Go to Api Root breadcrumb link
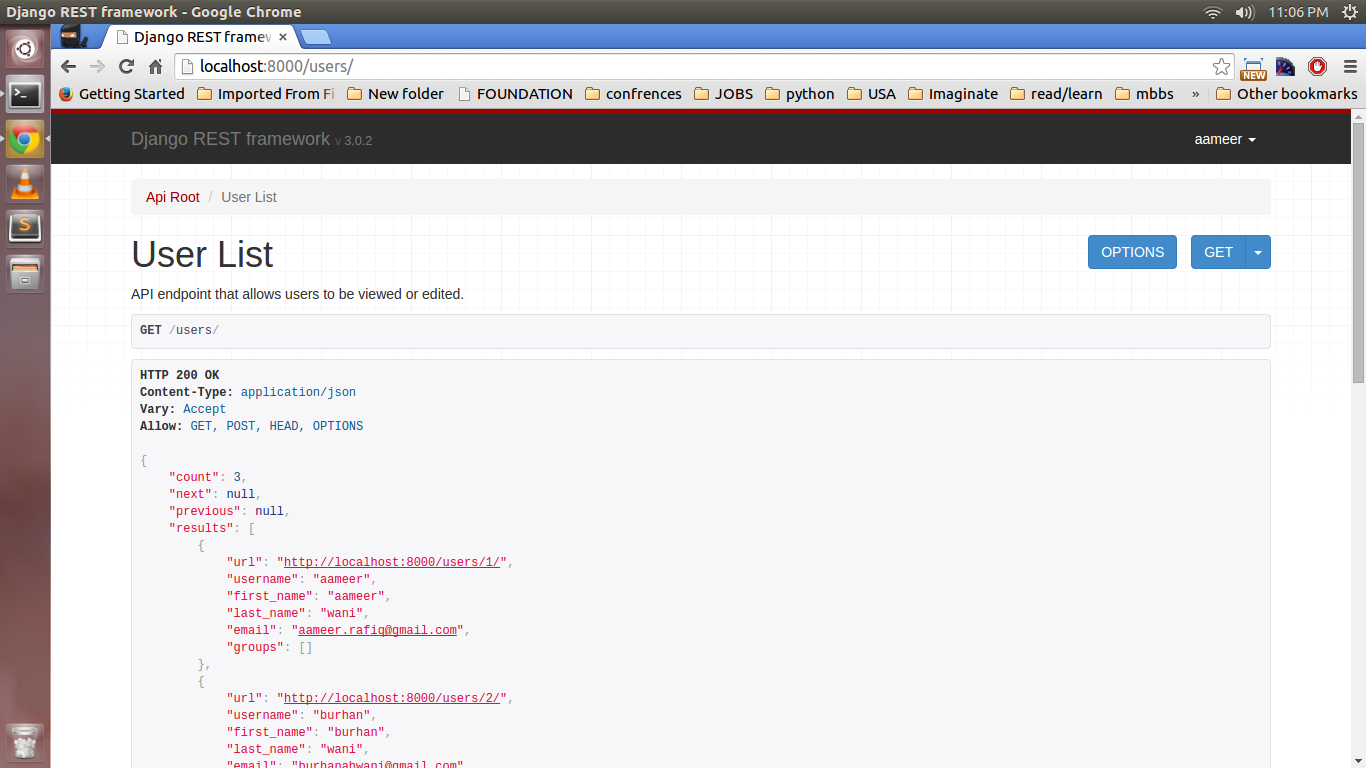The width and height of the screenshot is (1366, 768). (173, 197)
